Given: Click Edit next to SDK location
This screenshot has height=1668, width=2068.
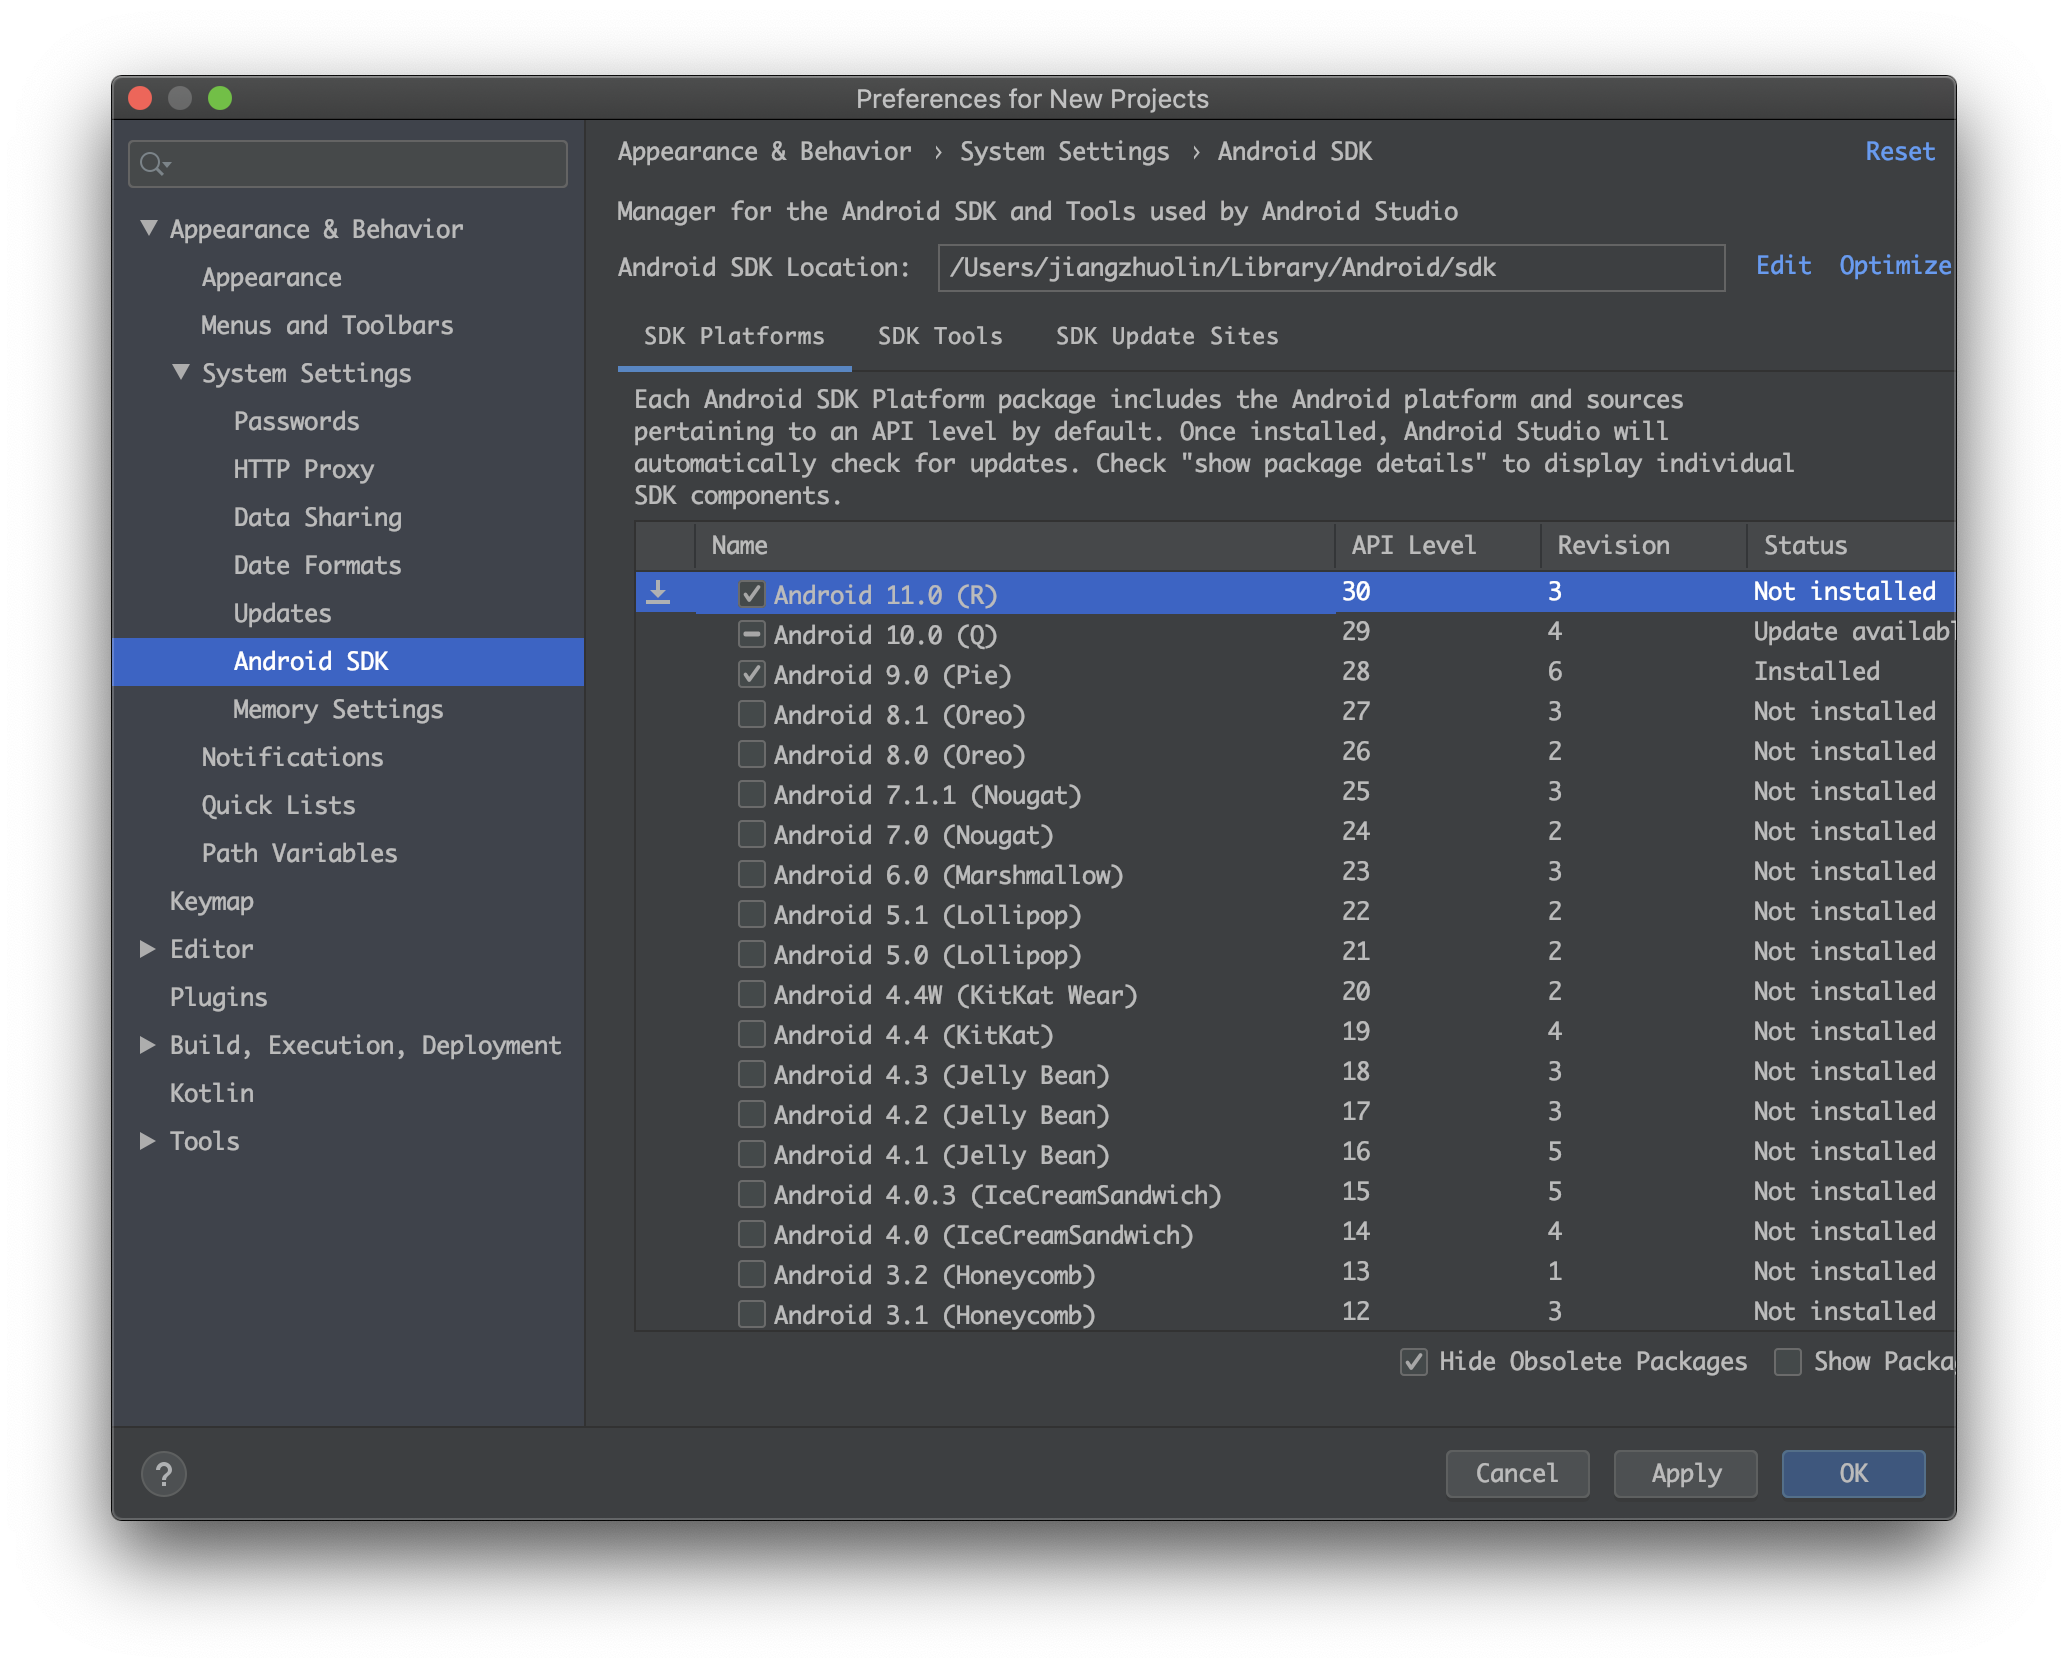Looking at the screenshot, I should (1783, 265).
